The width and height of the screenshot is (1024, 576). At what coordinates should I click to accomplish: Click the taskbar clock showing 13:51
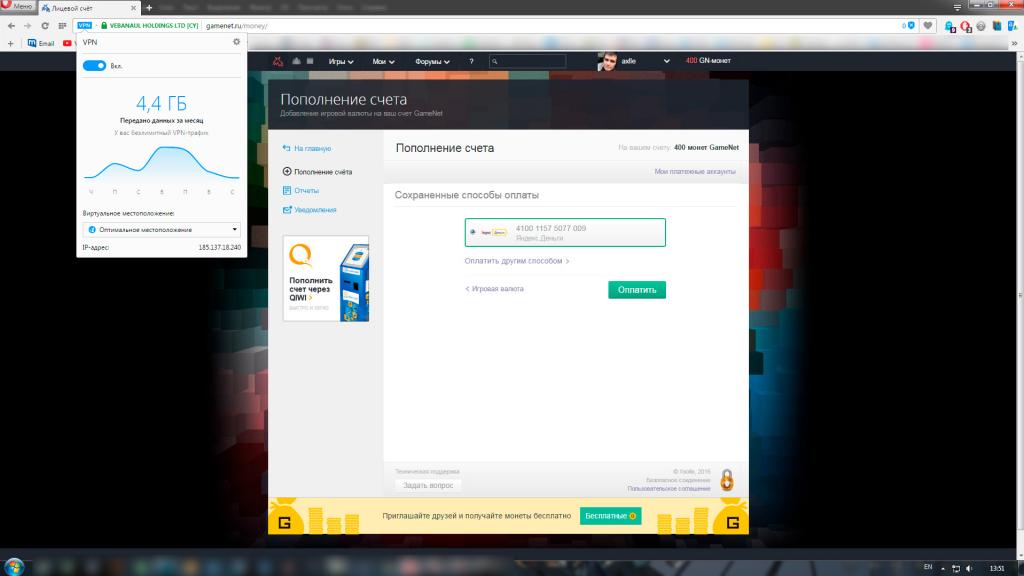(x=997, y=568)
